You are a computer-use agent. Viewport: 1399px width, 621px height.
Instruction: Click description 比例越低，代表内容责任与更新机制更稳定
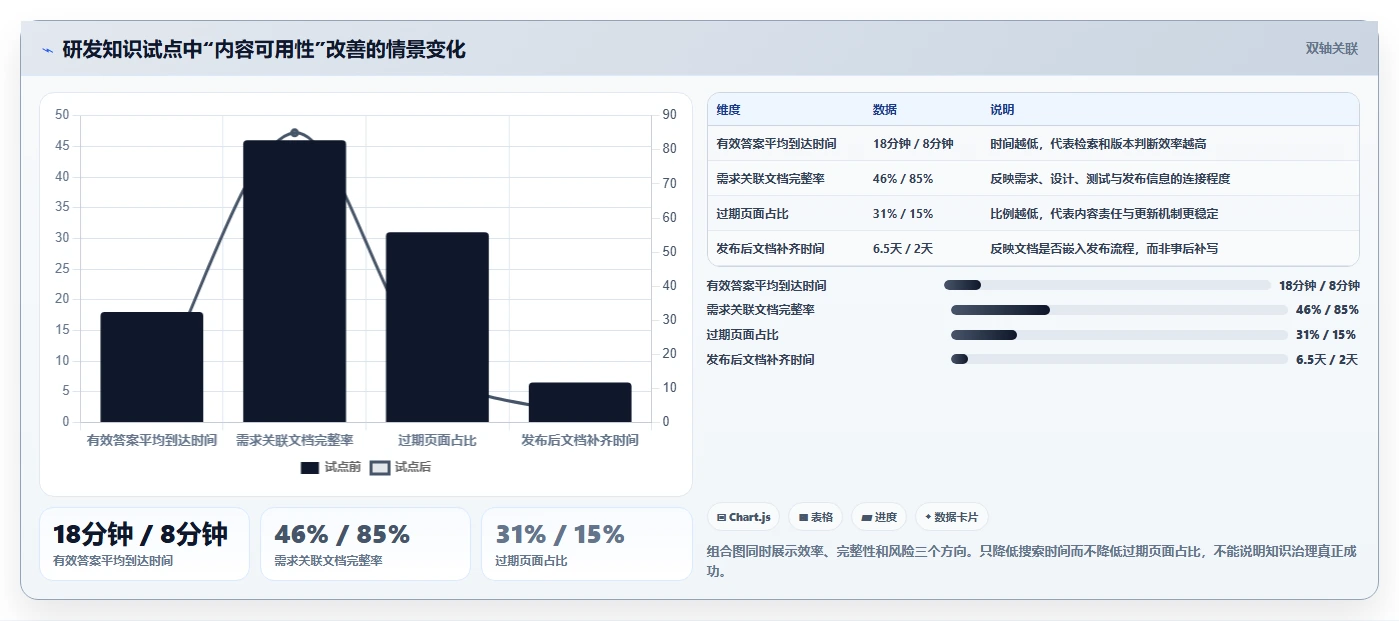(x=1104, y=214)
